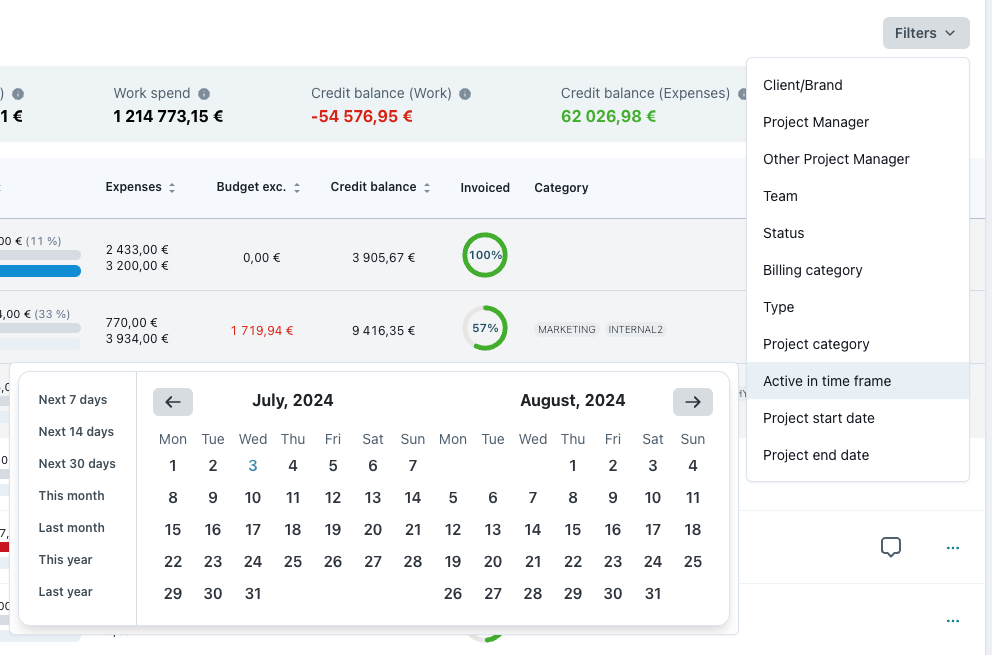This screenshot has height=655, width=992.
Task: Click the MARKETING category tag
Action: coord(567,330)
